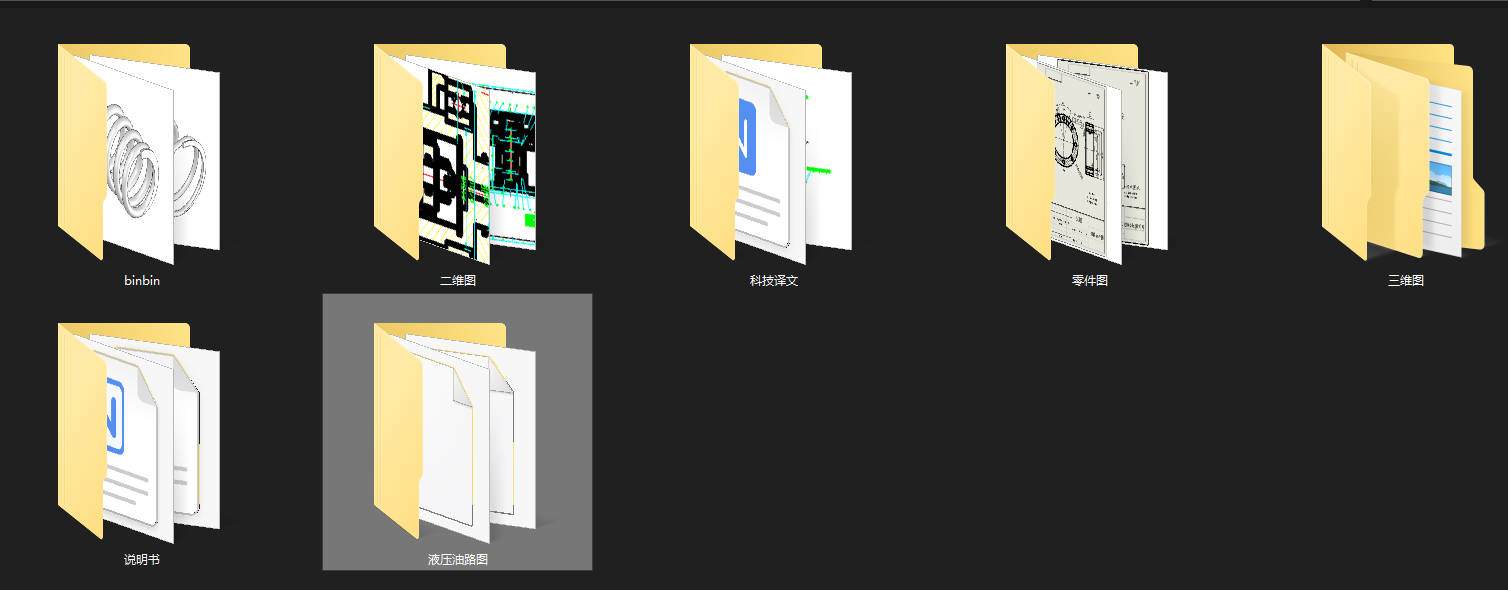Select the 二维图 folder icon
Image resolution: width=1508 pixels, height=590 pixels.
455,152
